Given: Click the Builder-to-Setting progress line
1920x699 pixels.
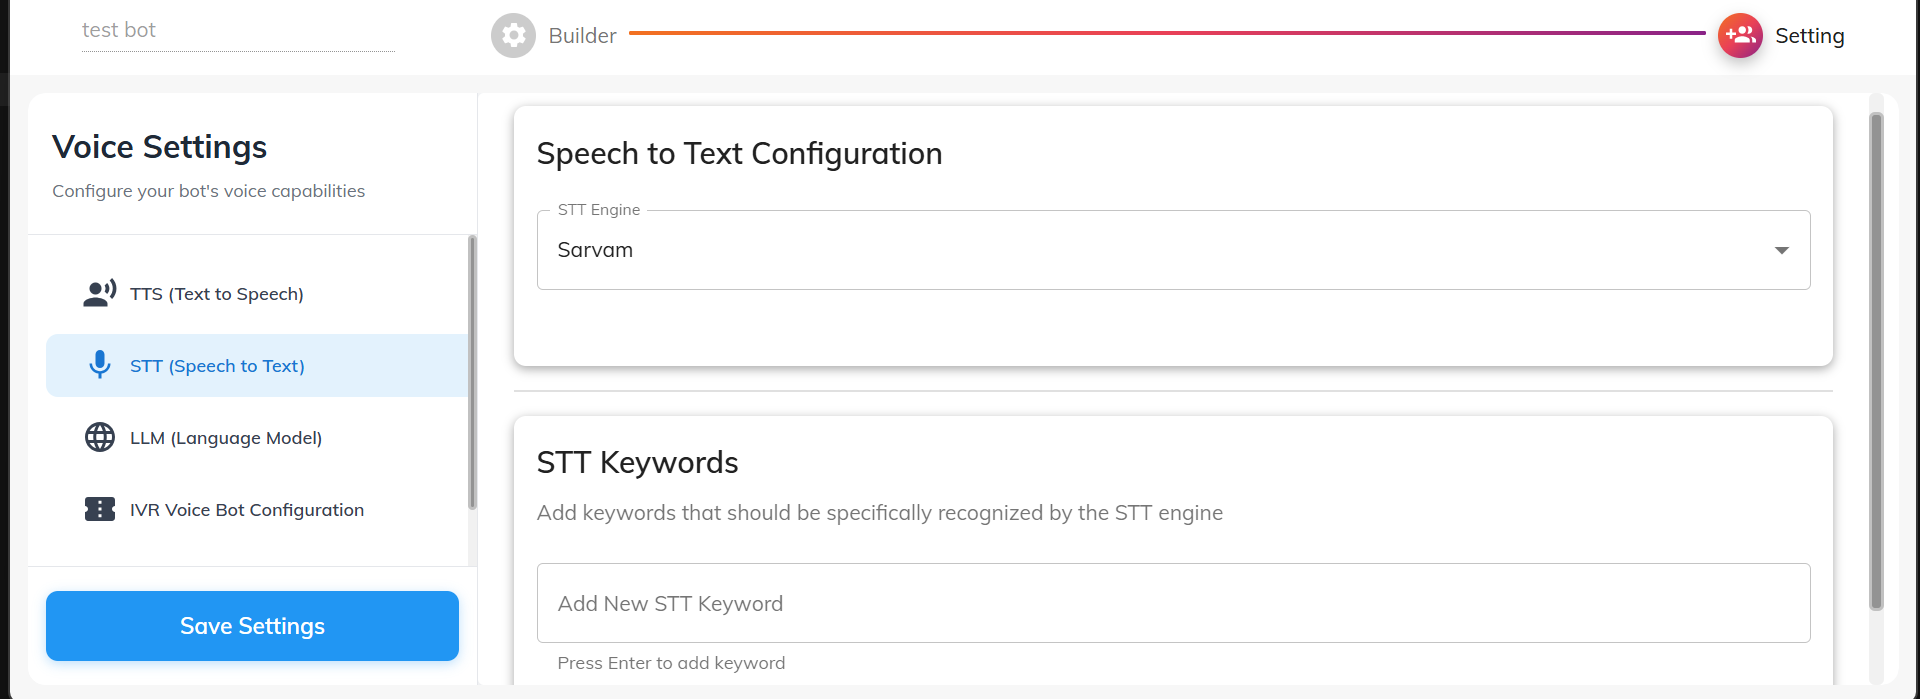Looking at the screenshot, I should pyautogui.click(x=1166, y=33).
